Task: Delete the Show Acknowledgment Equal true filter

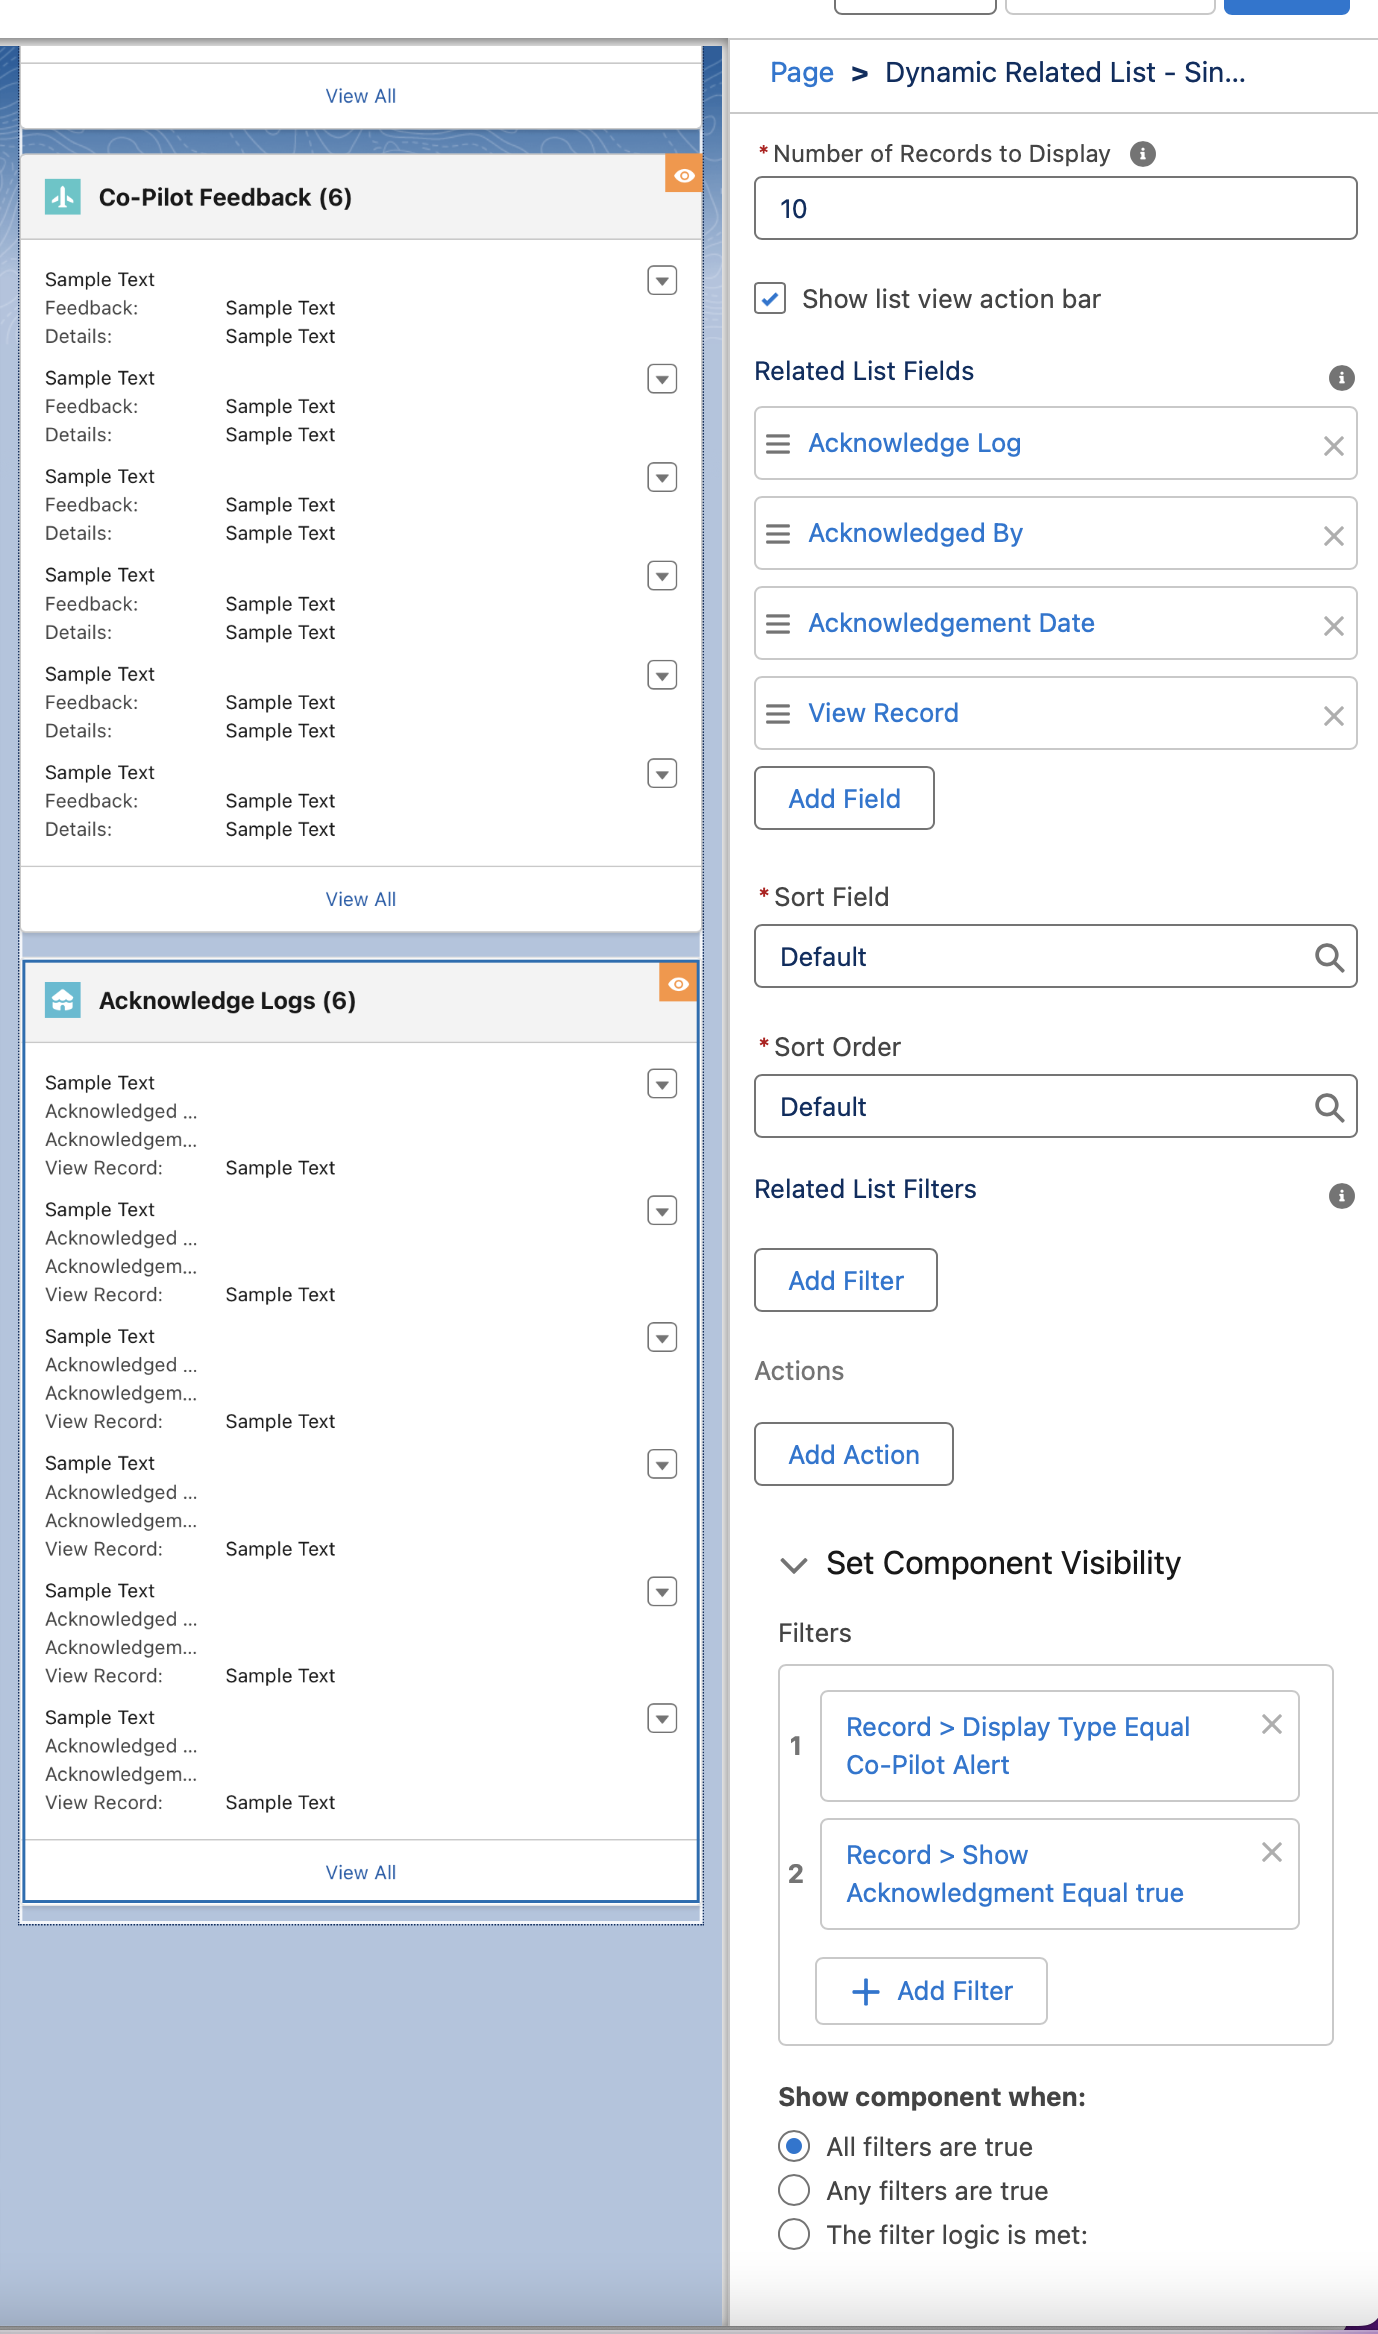Action: [1271, 1852]
